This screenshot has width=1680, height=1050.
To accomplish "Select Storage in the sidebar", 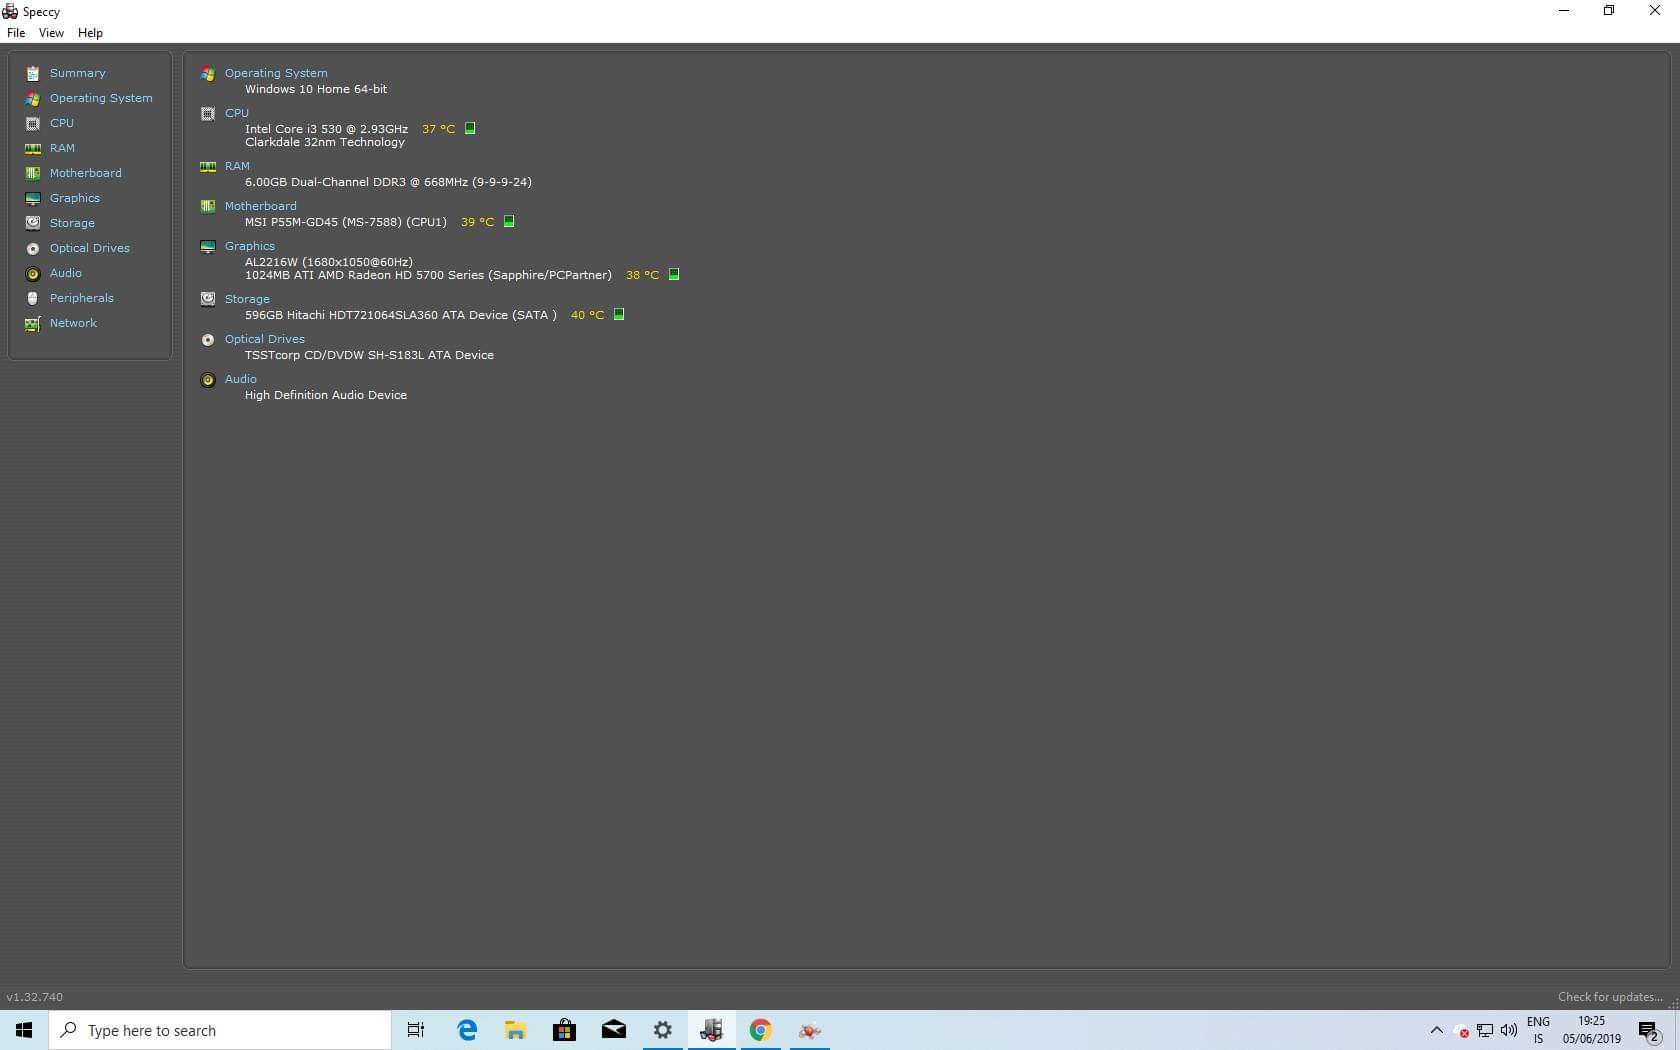I will tap(72, 223).
